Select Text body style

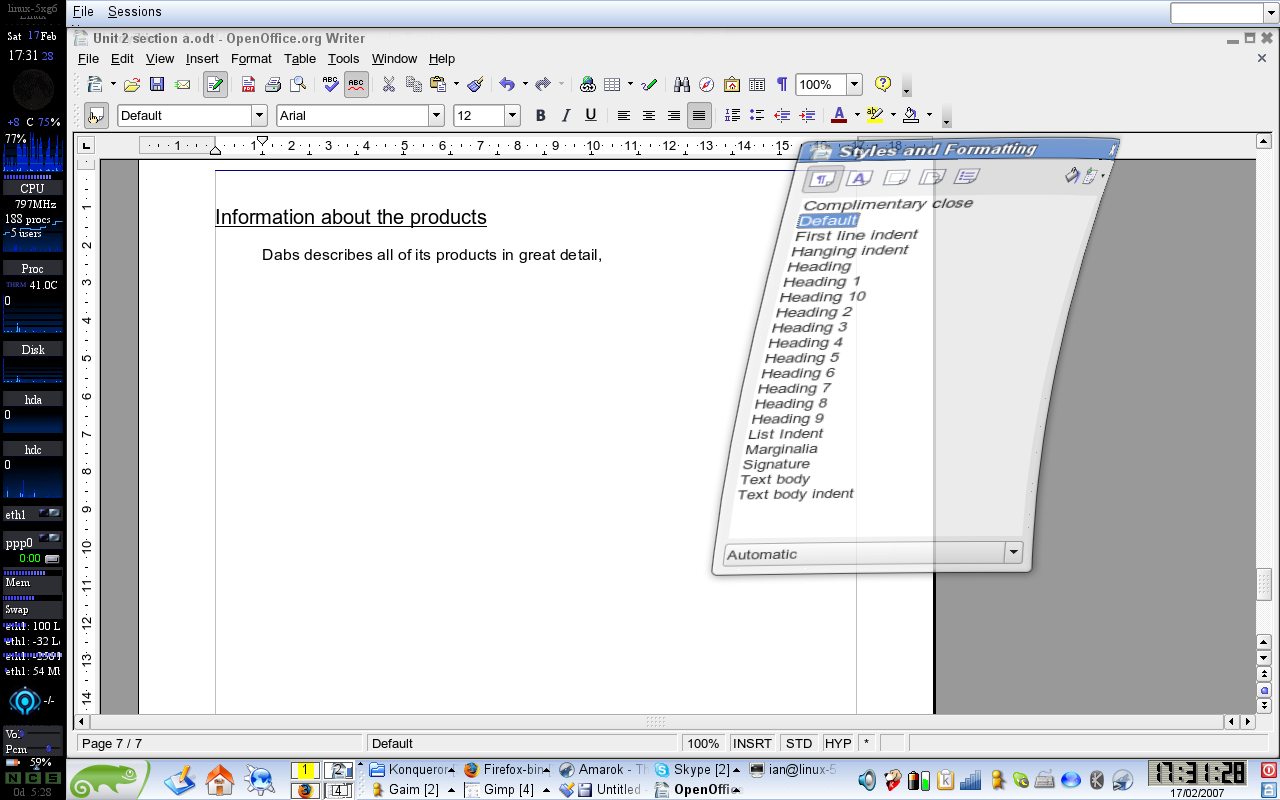[775, 479]
